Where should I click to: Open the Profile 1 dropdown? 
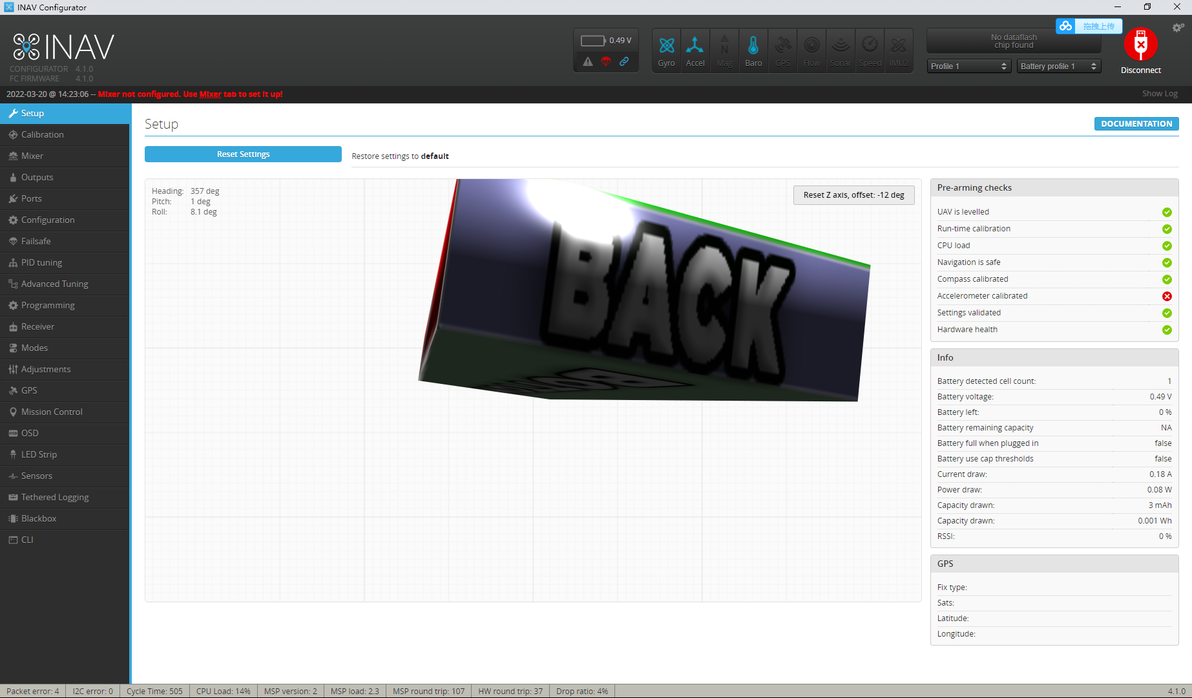(968, 66)
